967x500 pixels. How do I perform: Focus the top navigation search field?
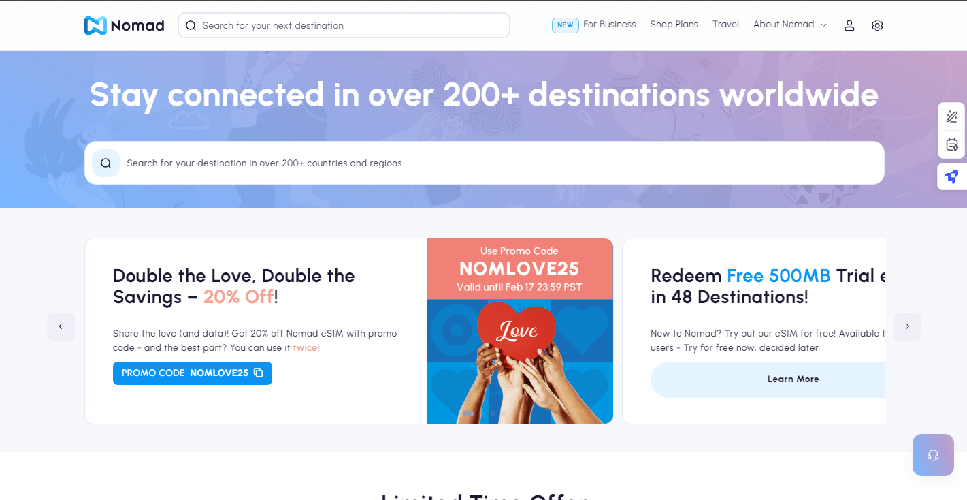click(344, 25)
